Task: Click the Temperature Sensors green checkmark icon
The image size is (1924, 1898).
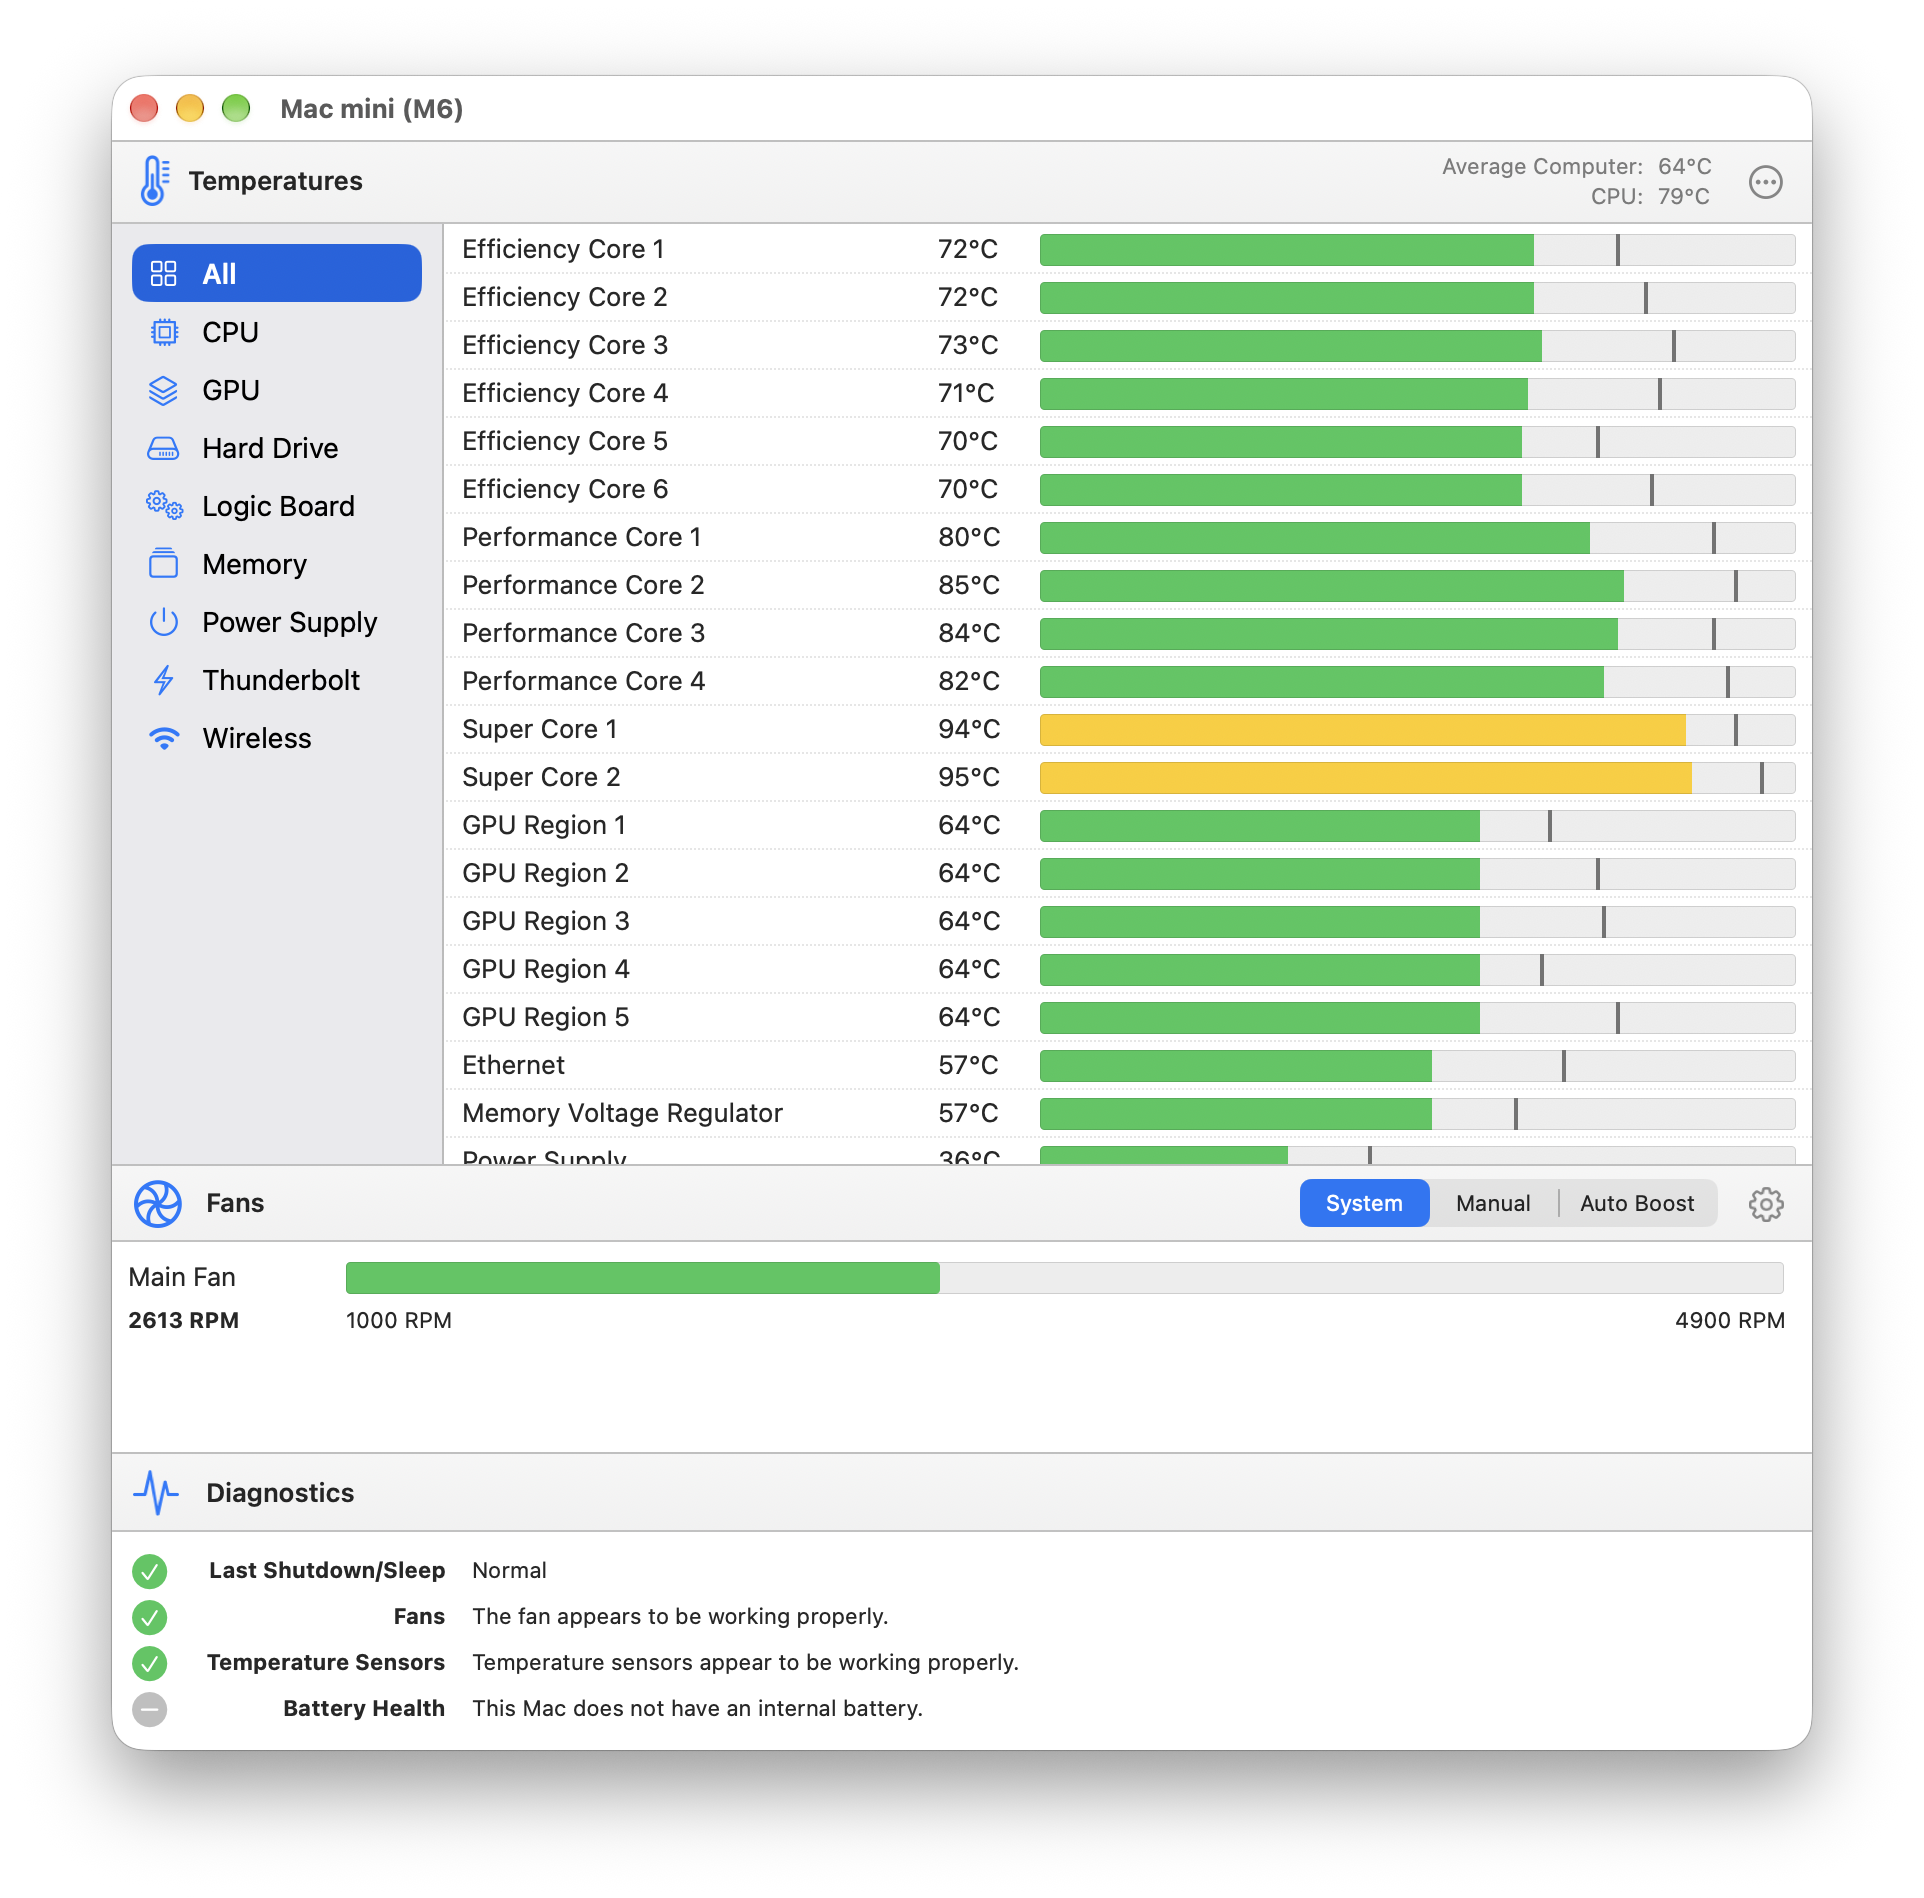Action: pos(149,1663)
